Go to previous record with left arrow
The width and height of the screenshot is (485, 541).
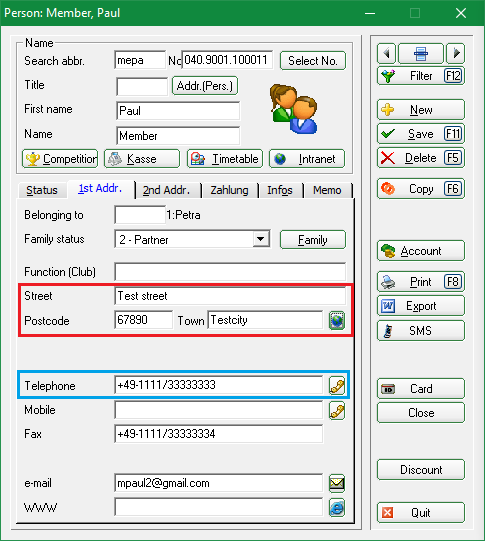click(386, 53)
